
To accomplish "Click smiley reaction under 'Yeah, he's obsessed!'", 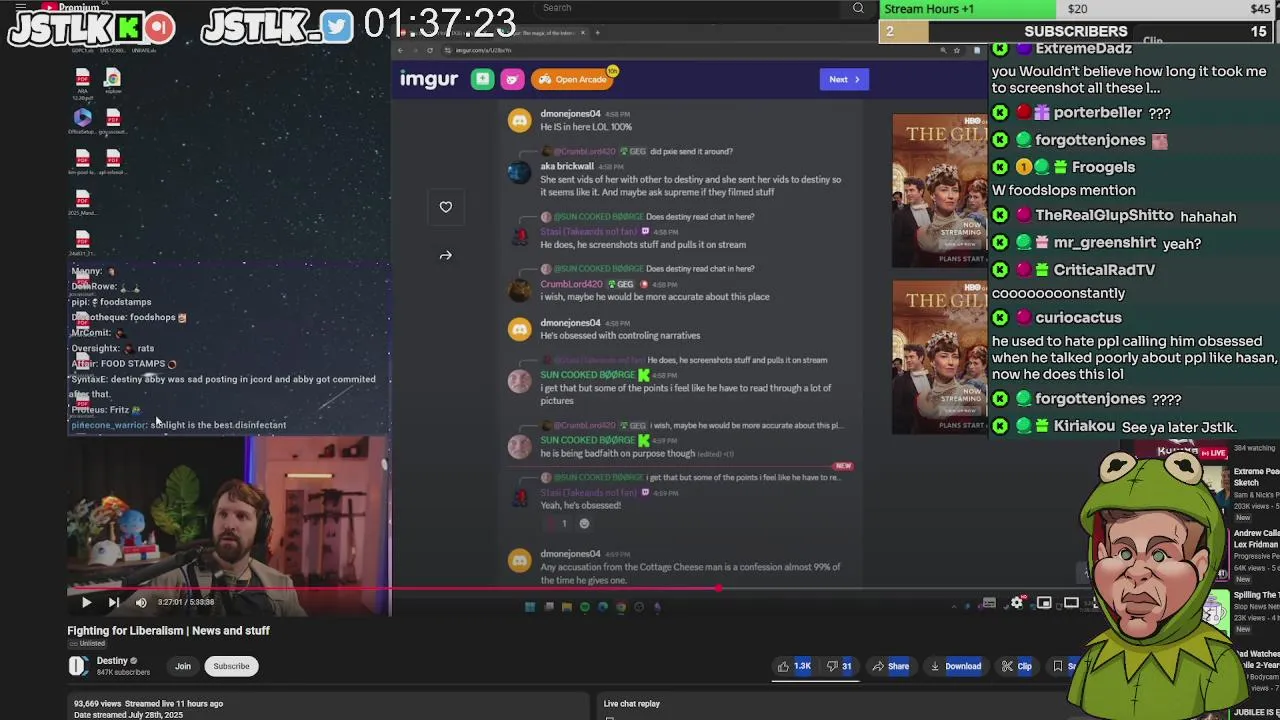I will (x=585, y=524).
